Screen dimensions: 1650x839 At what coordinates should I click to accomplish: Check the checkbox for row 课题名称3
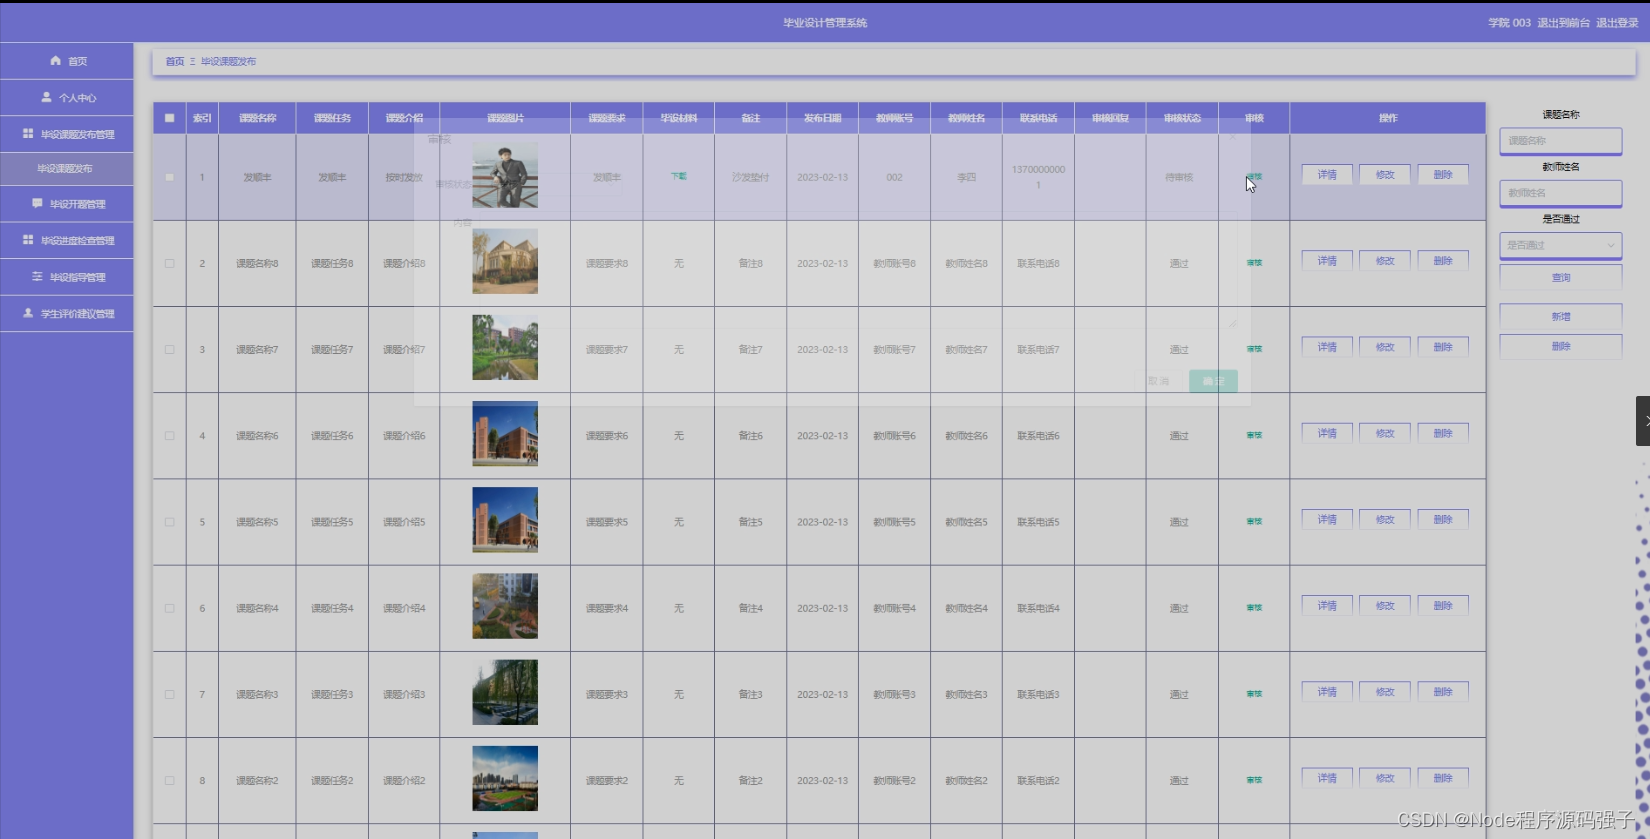click(x=169, y=694)
